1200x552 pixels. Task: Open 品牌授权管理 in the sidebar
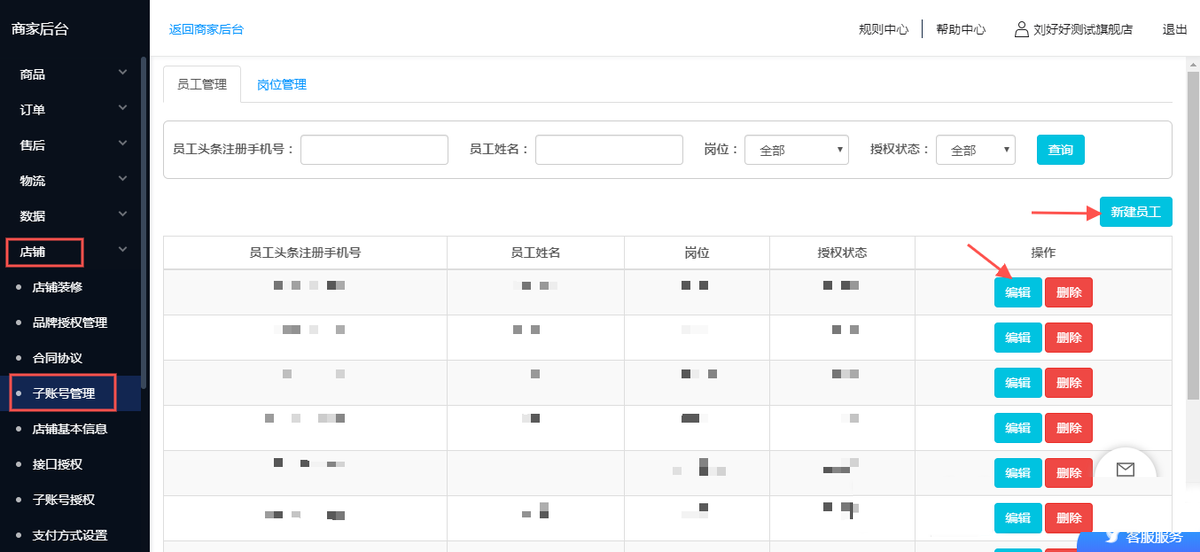[x=70, y=323]
